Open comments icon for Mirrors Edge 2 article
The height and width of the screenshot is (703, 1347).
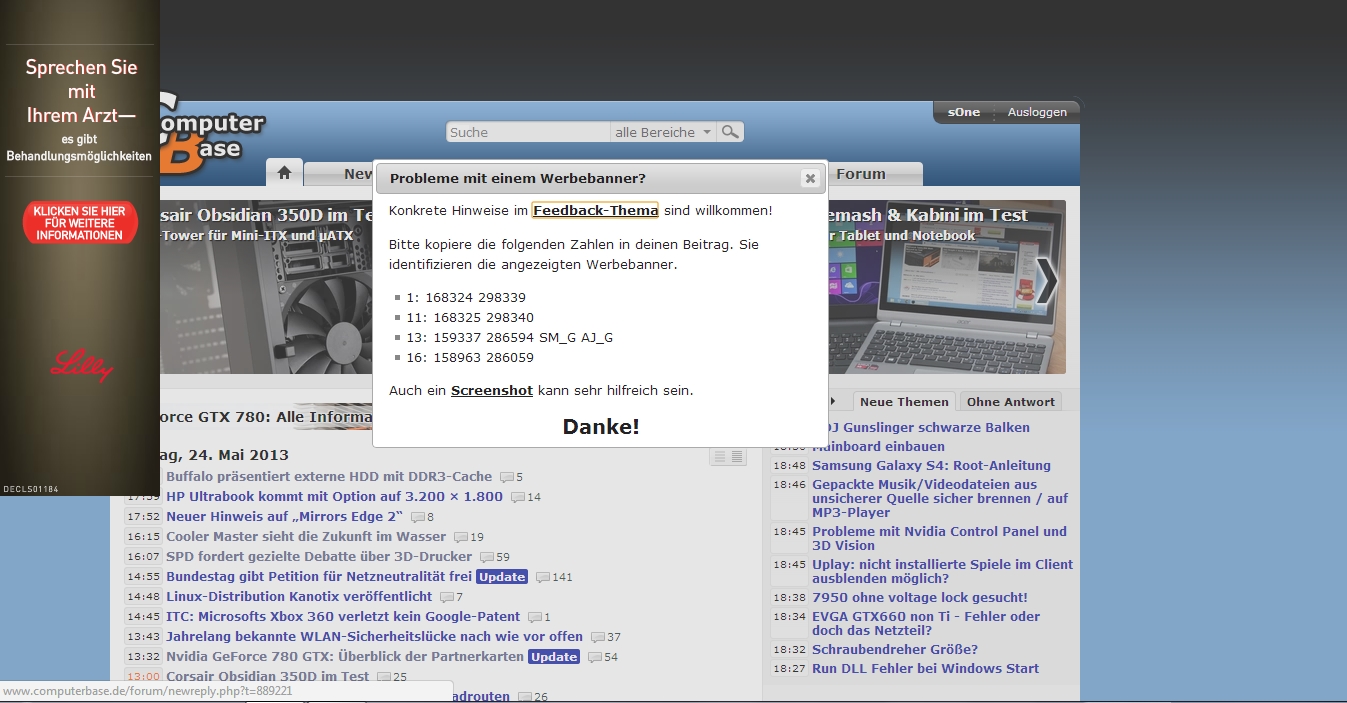pos(418,517)
